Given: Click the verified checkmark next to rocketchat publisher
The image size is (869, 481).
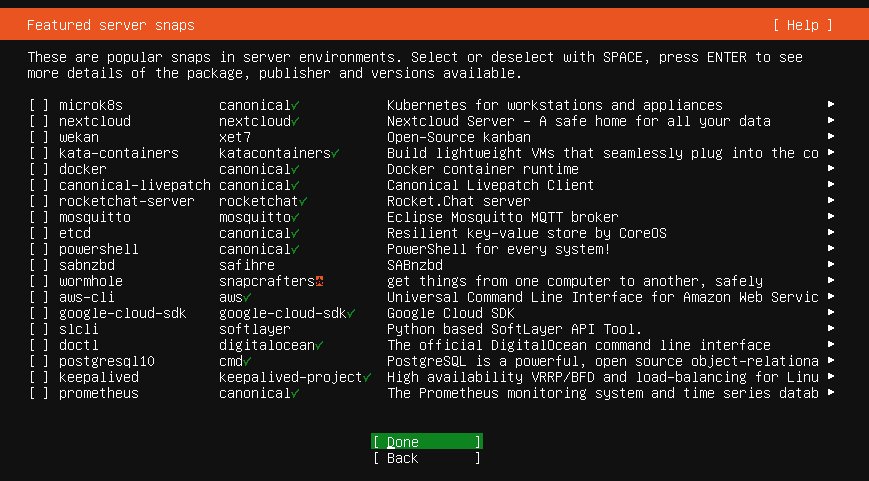Looking at the screenshot, I should coord(303,201).
